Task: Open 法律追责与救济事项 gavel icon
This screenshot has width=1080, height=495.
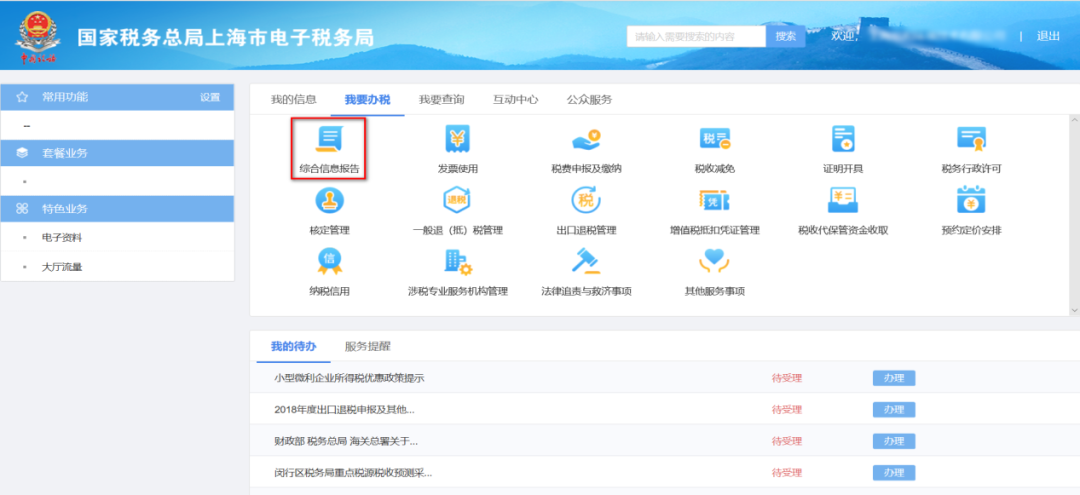Action: click(586, 261)
